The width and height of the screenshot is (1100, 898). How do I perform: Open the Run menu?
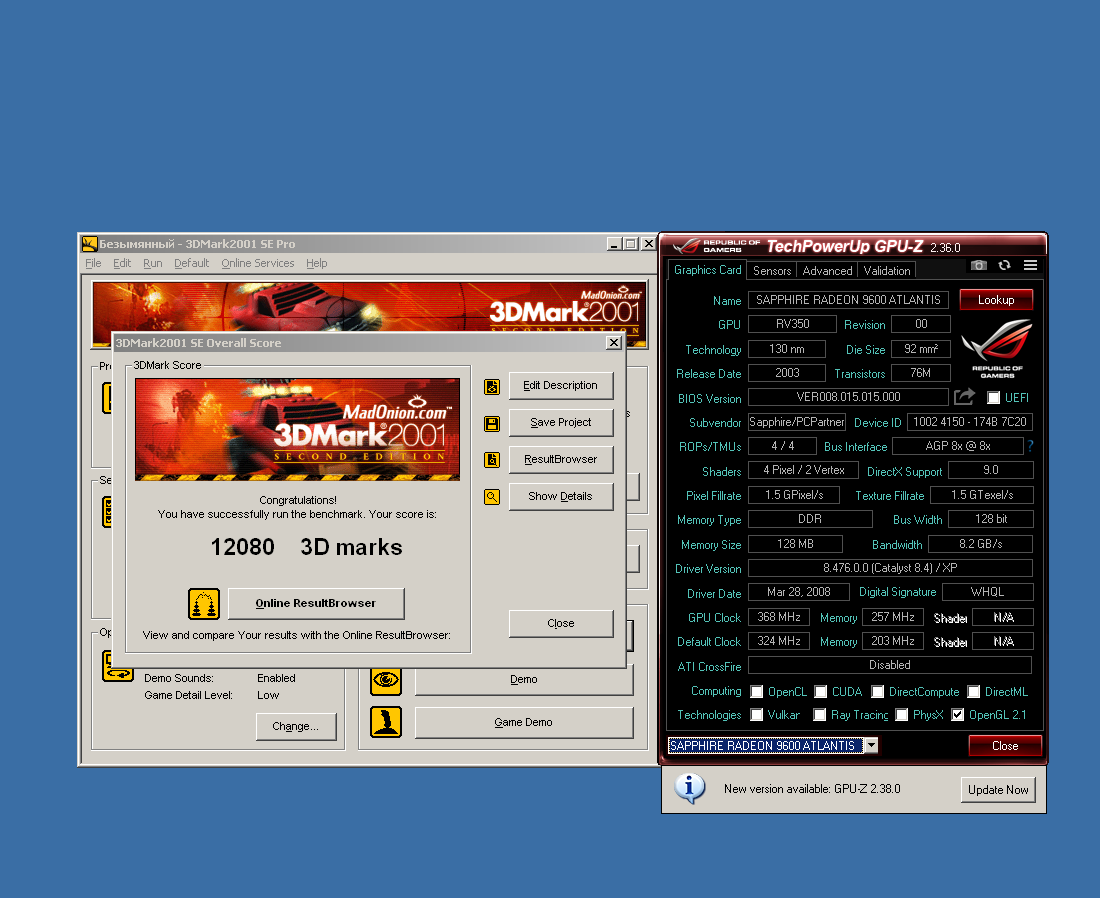pos(152,263)
